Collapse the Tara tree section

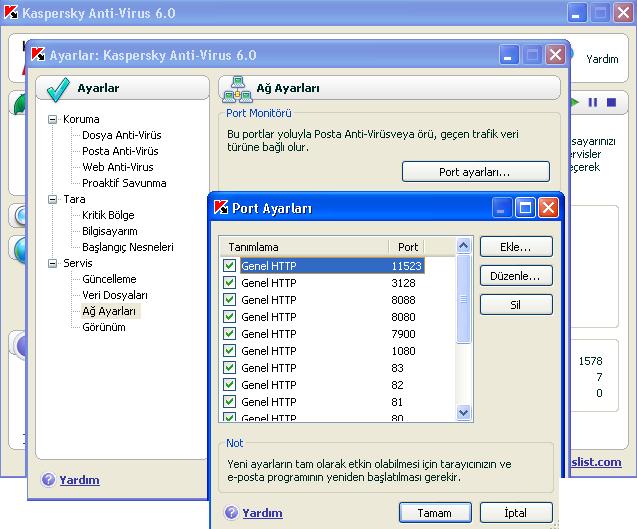coord(53,200)
